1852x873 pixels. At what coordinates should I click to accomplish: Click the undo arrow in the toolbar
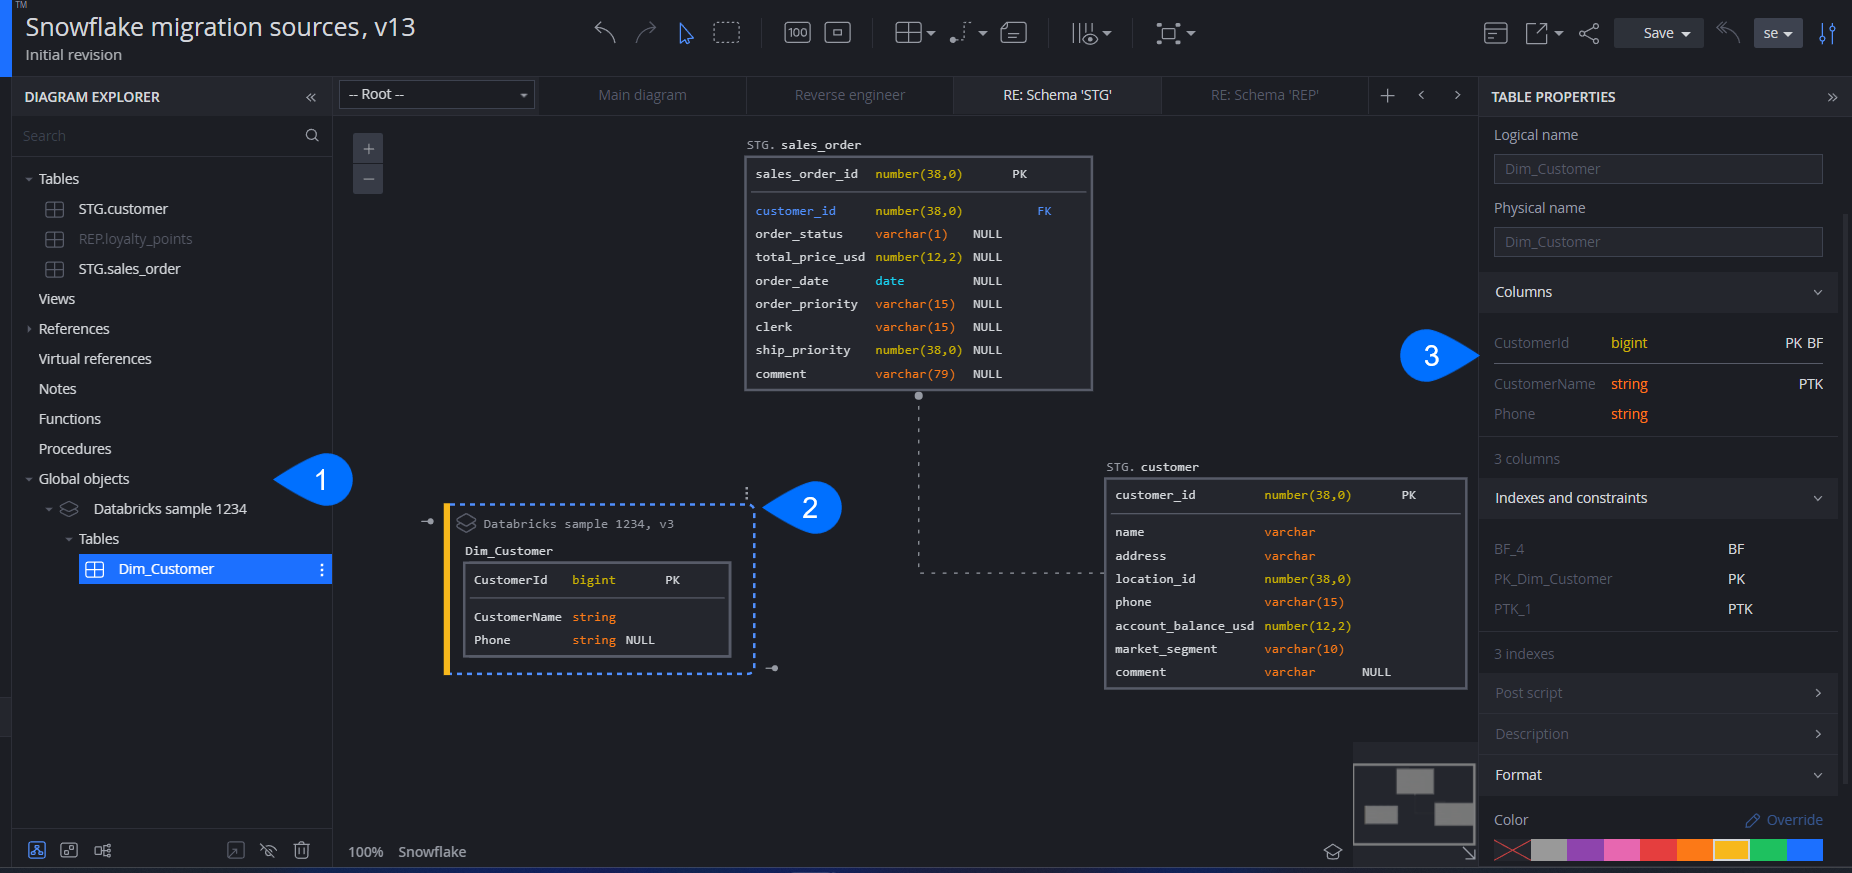(604, 33)
